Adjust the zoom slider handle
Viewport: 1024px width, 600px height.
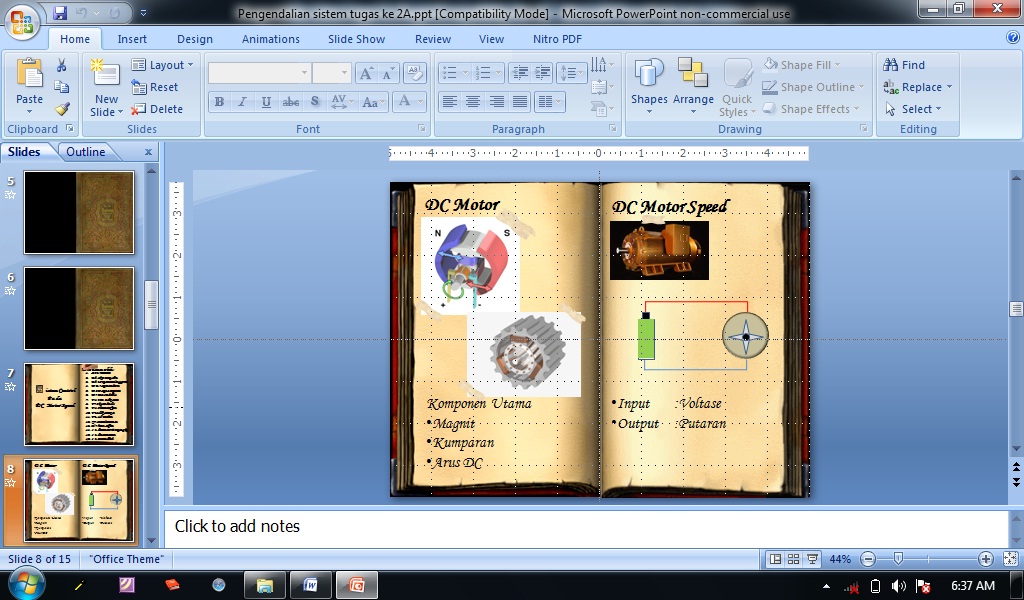pos(898,559)
